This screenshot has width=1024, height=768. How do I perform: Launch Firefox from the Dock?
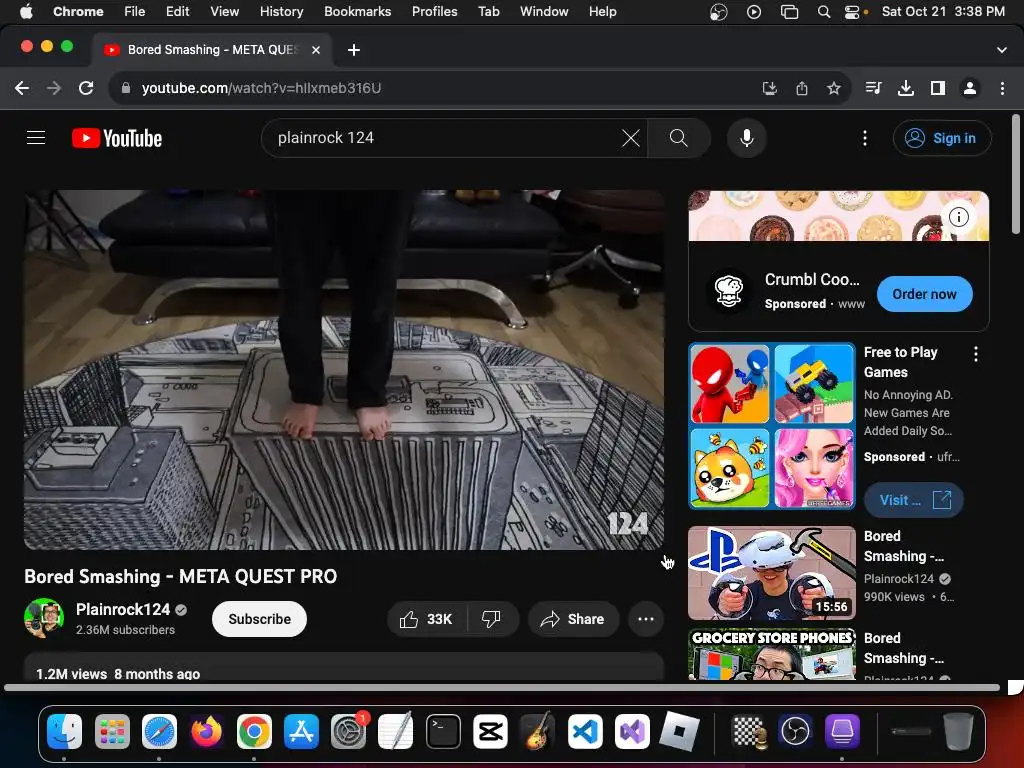206,731
